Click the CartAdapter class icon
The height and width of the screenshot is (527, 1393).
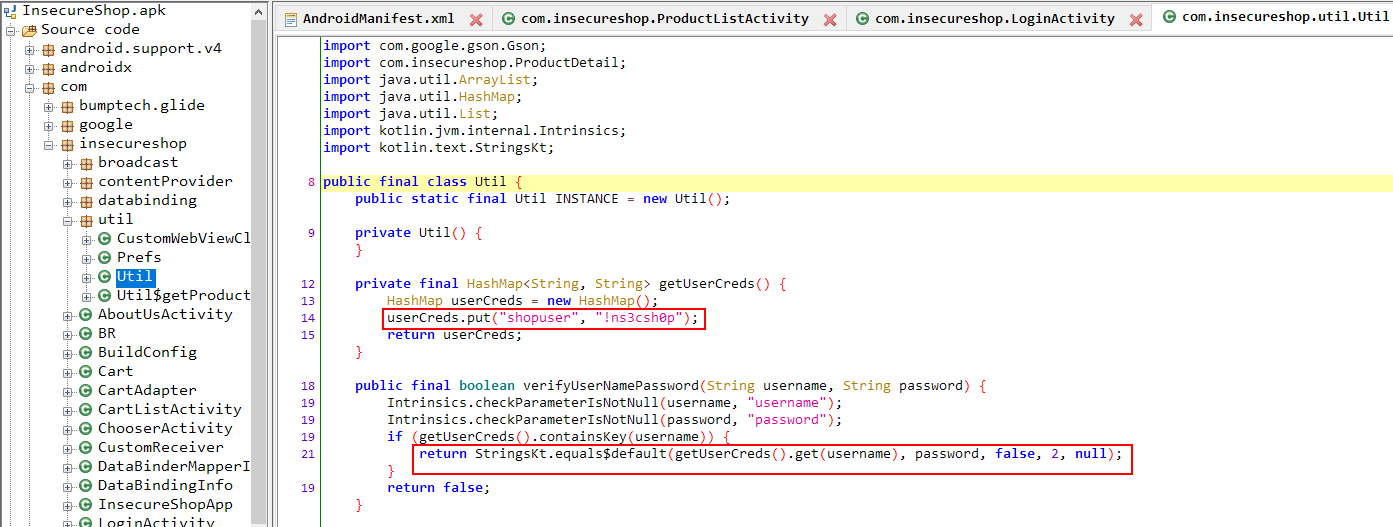tap(85, 391)
